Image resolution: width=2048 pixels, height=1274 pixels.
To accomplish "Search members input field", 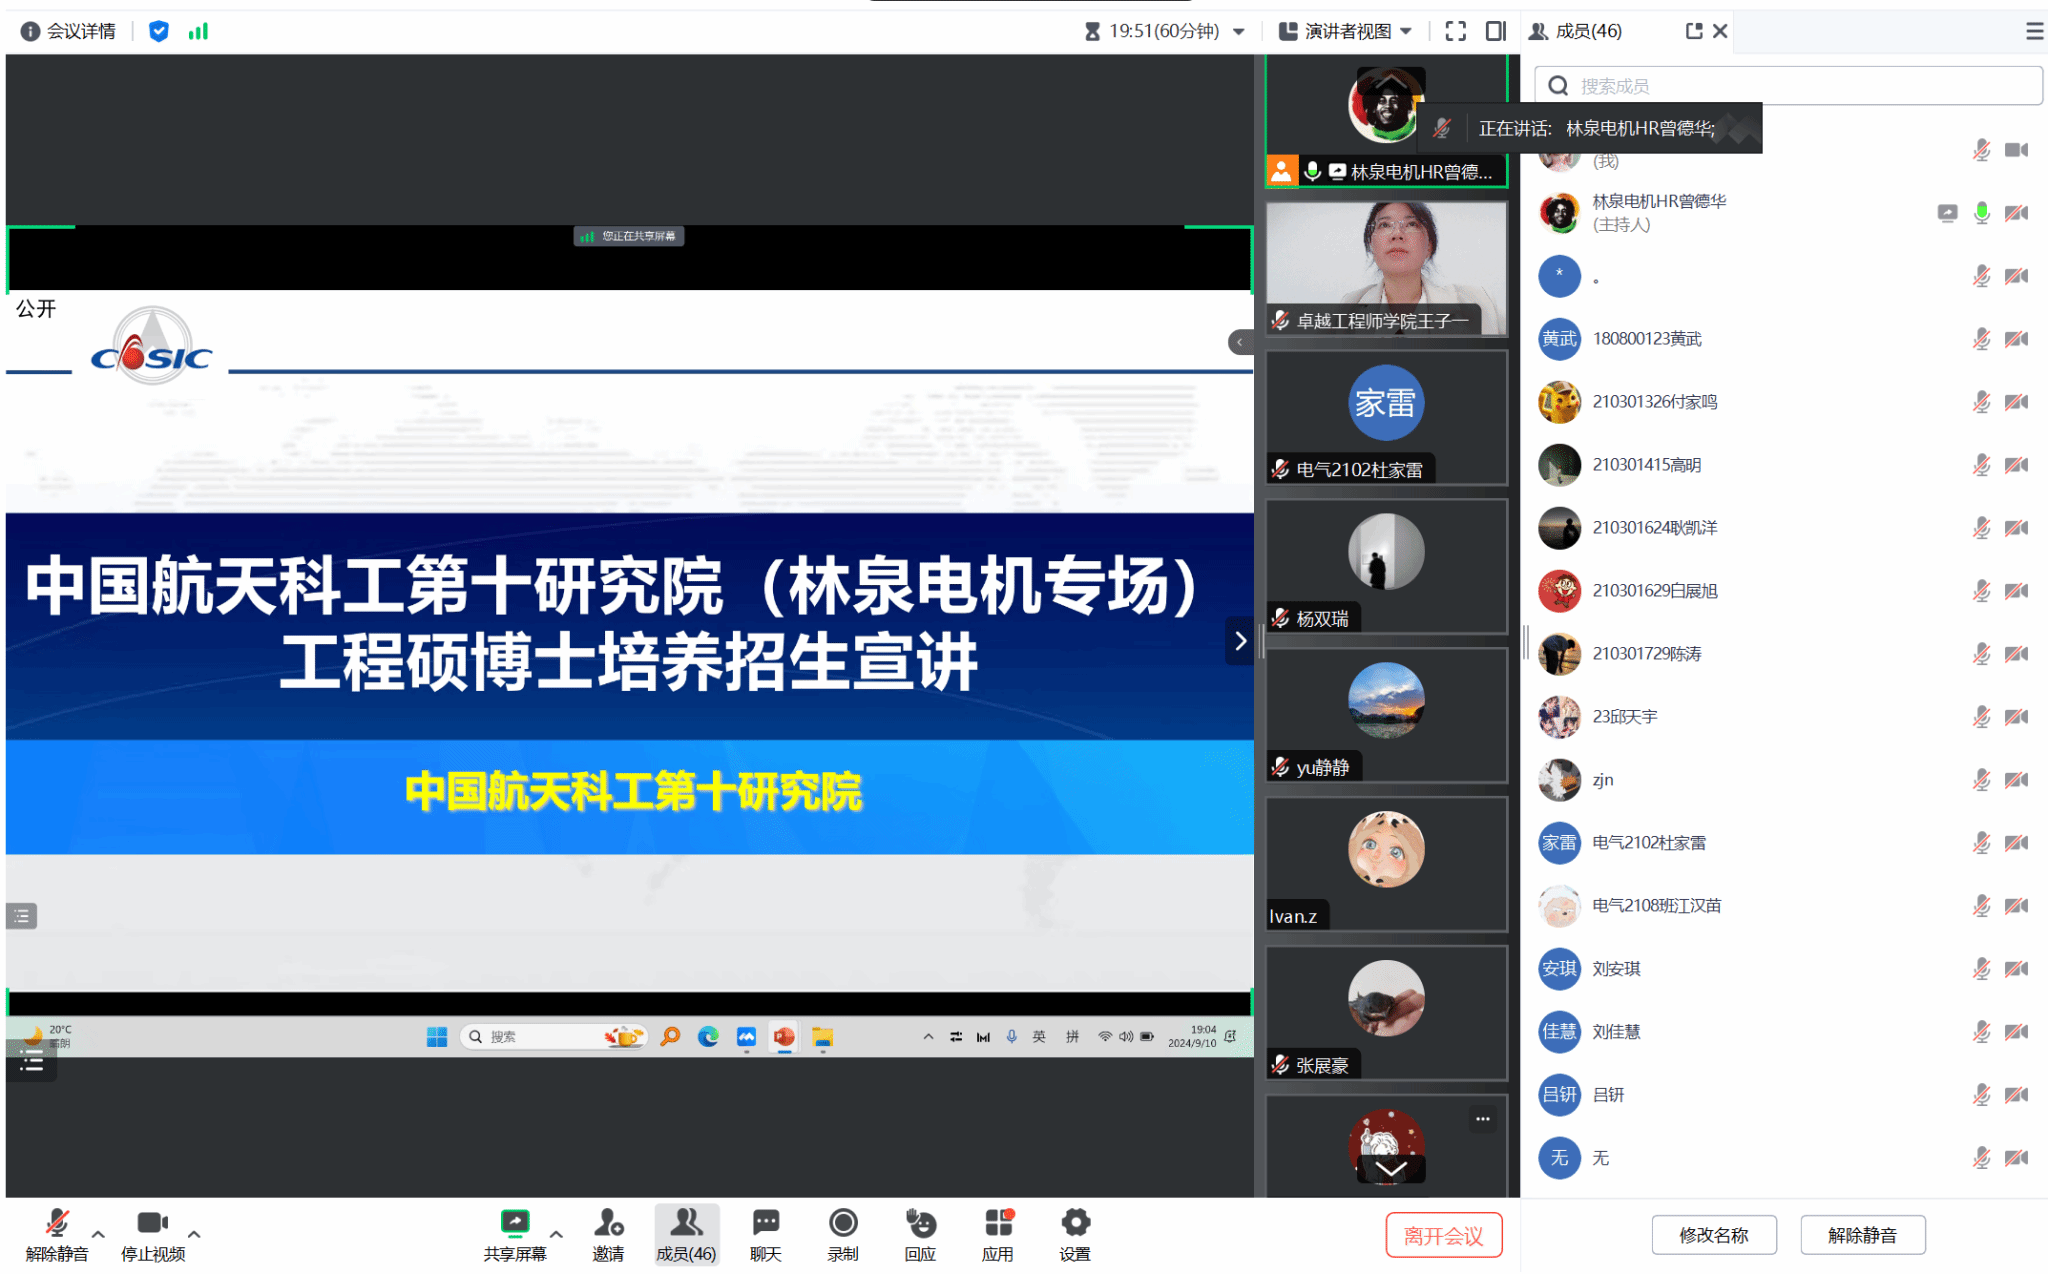I will tap(1788, 86).
